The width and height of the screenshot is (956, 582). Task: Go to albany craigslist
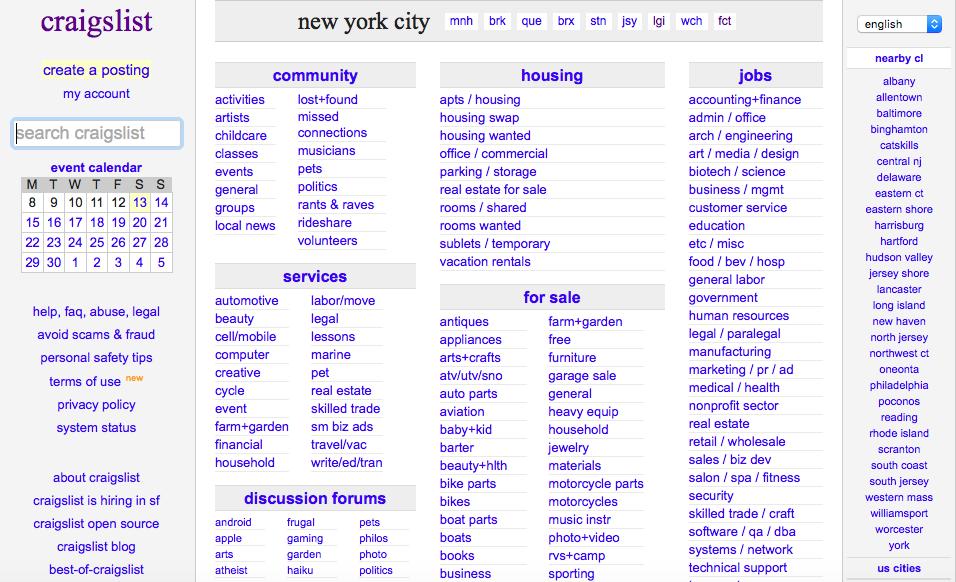tap(899, 81)
